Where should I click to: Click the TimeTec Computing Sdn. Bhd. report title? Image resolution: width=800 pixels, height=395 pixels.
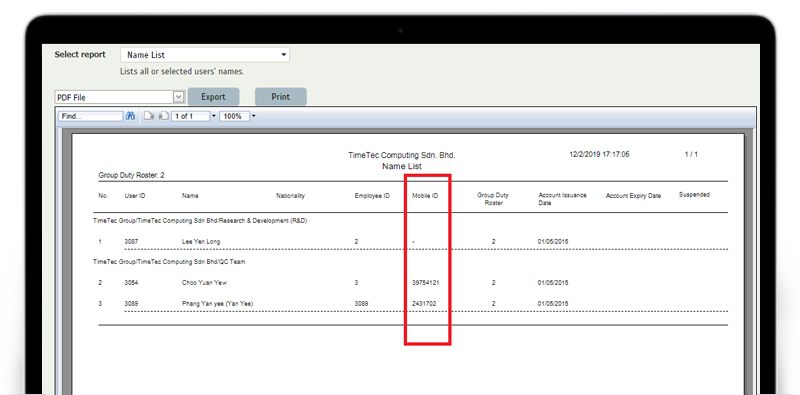(x=402, y=155)
